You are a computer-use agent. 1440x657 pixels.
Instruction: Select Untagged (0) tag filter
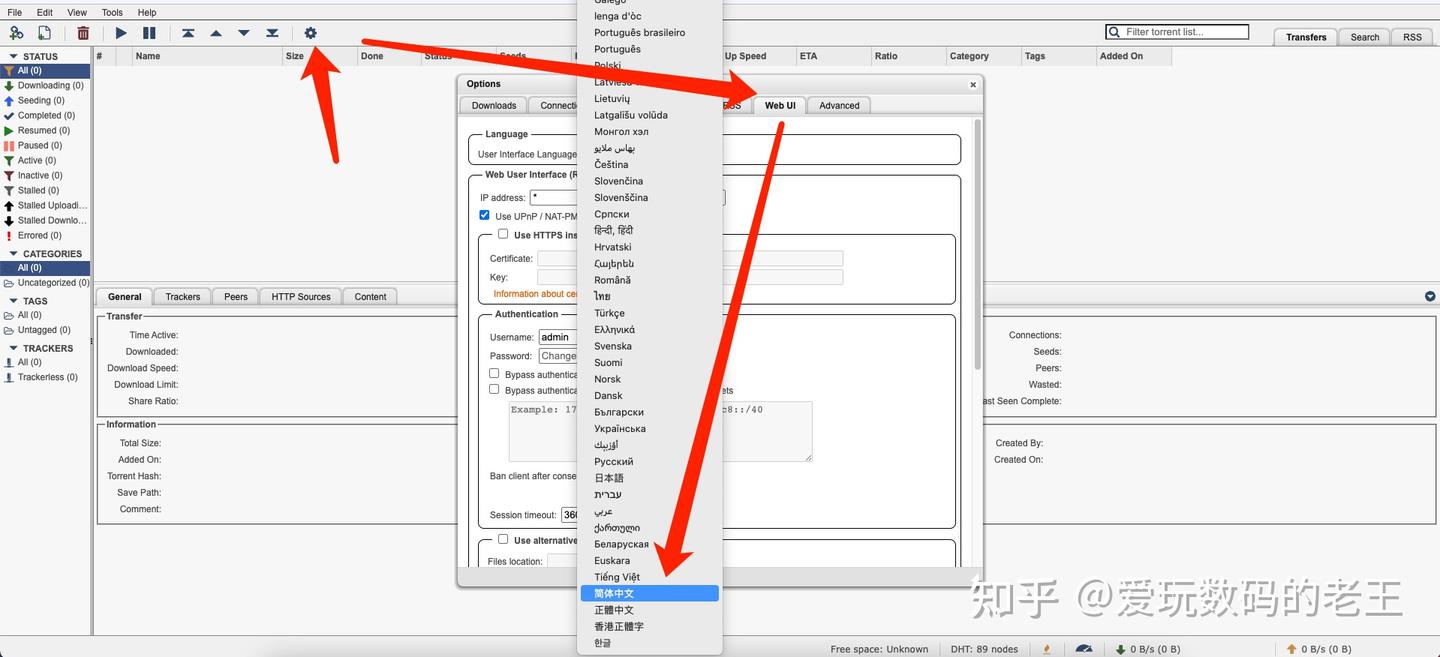[45, 329]
